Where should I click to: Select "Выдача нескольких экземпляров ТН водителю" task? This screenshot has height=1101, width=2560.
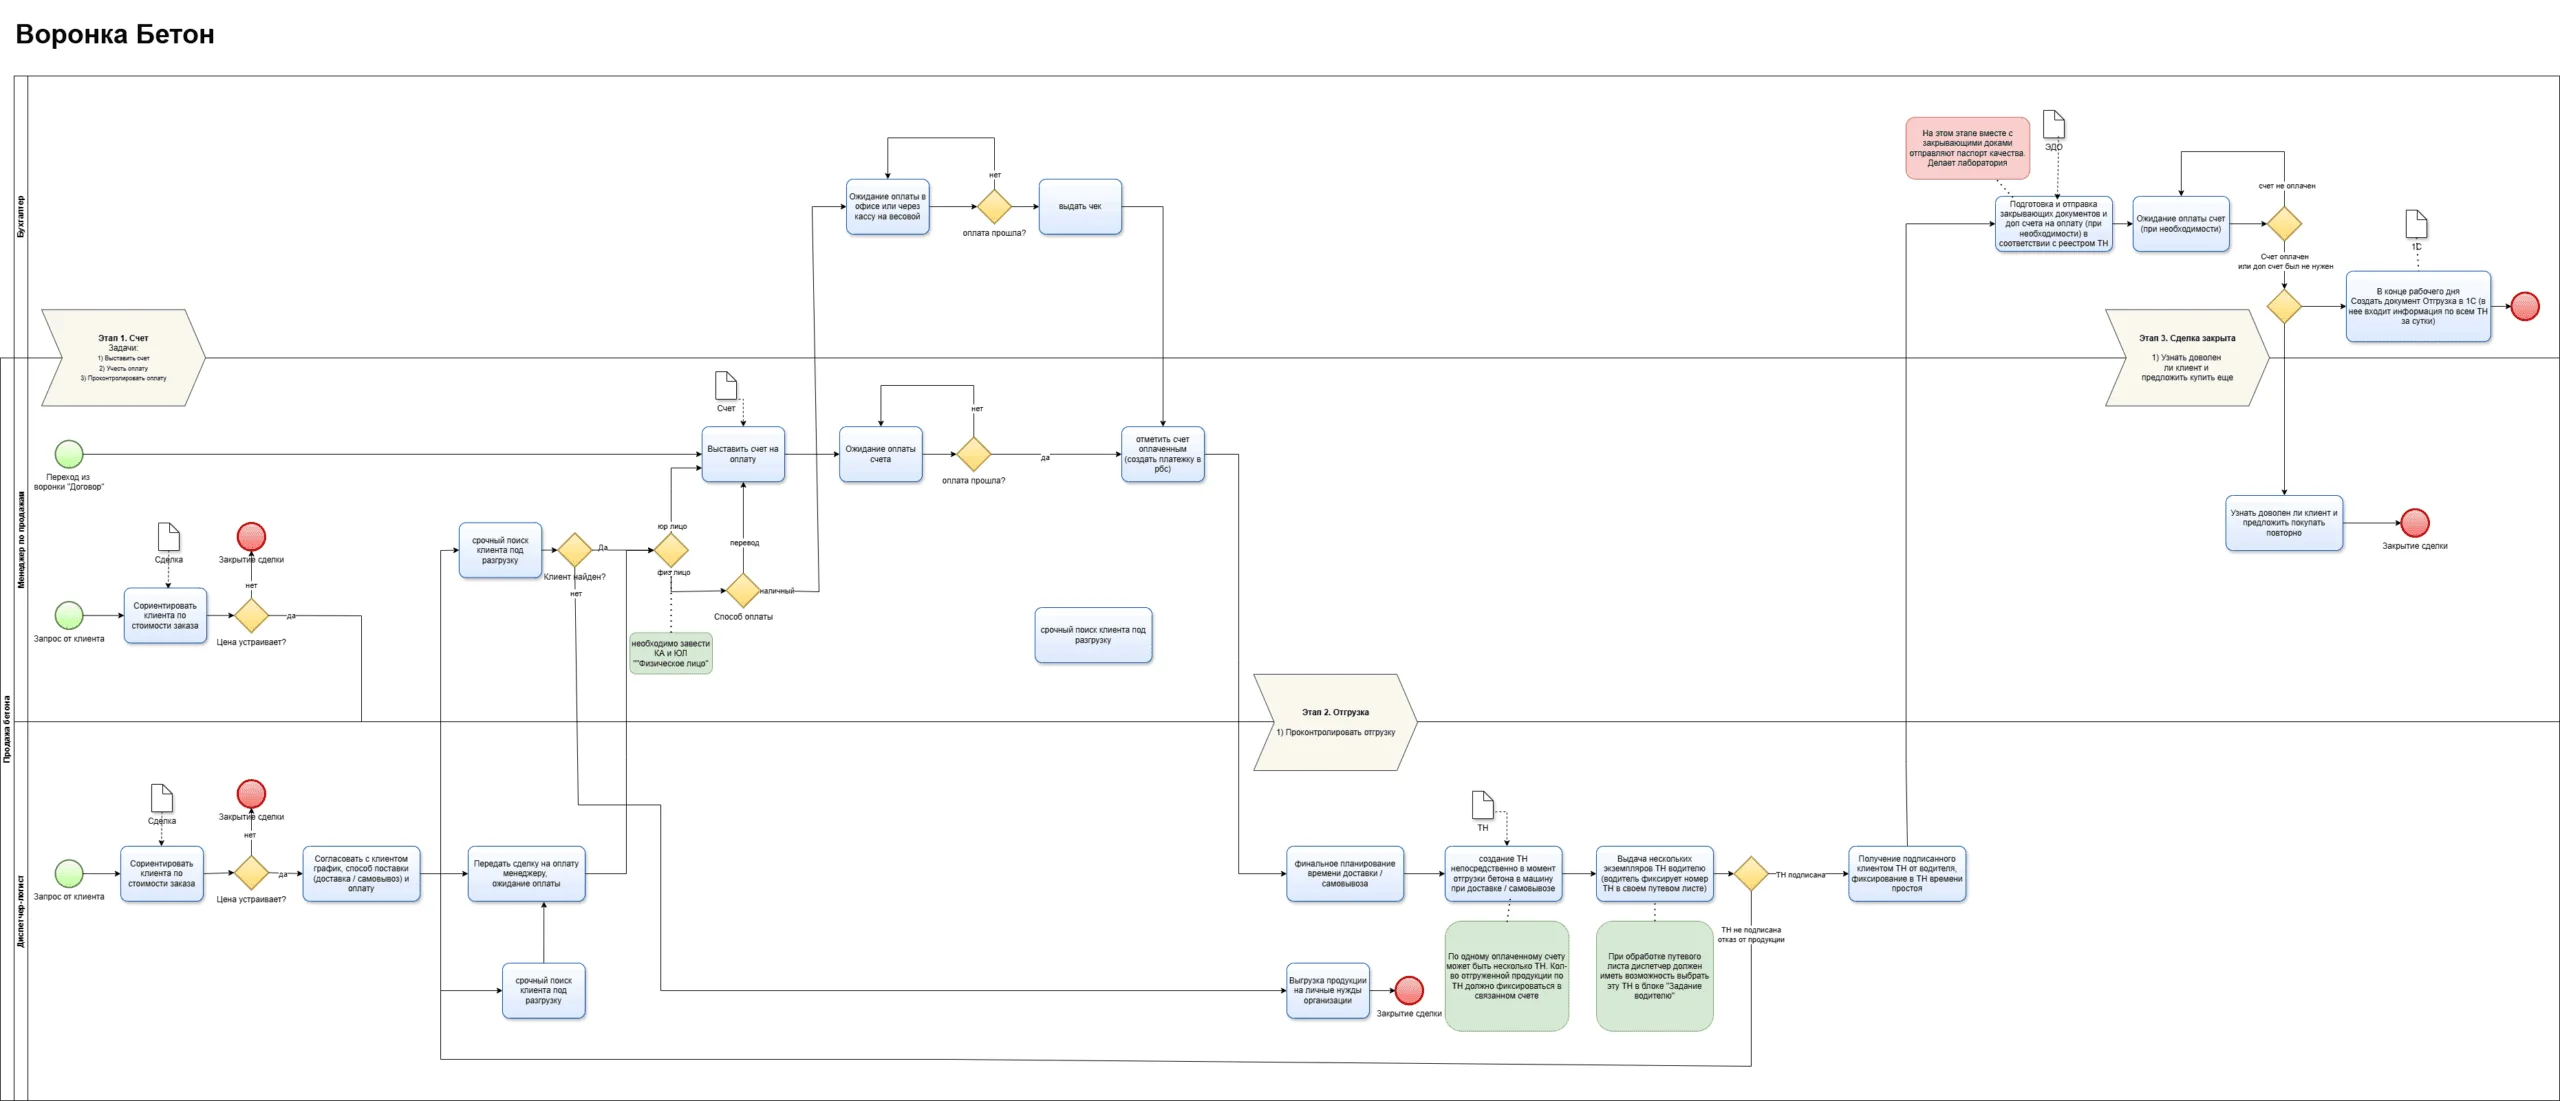pyautogui.click(x=1655, y=874)
